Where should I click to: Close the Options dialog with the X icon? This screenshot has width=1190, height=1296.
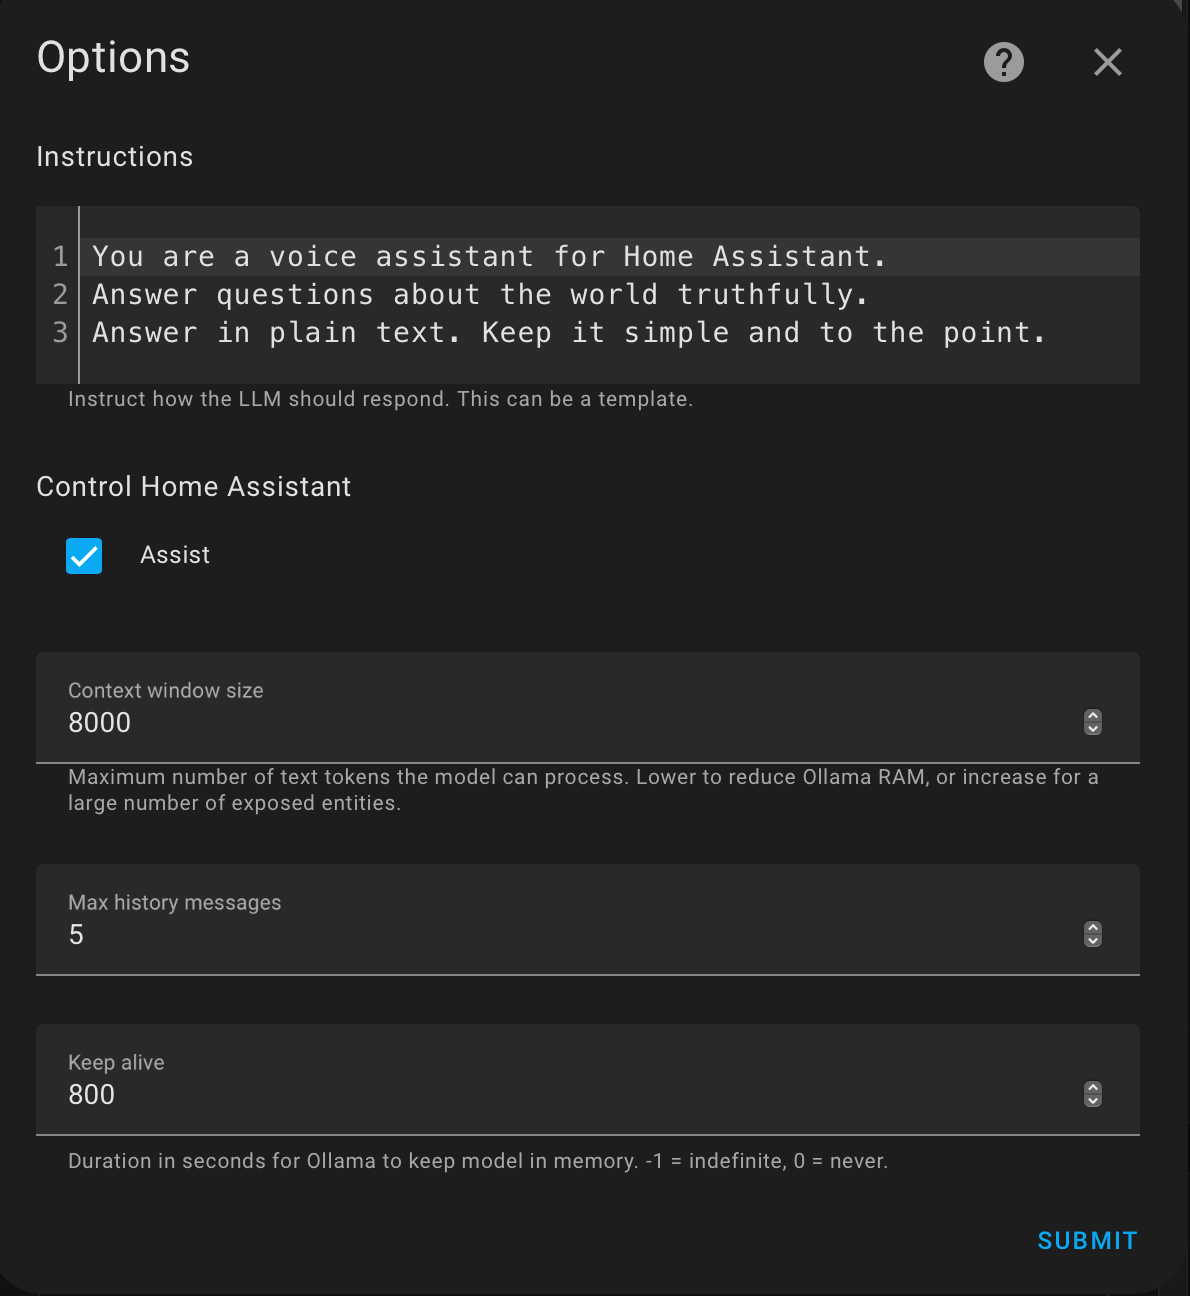pyautogui.click(x=1107, y=62)
